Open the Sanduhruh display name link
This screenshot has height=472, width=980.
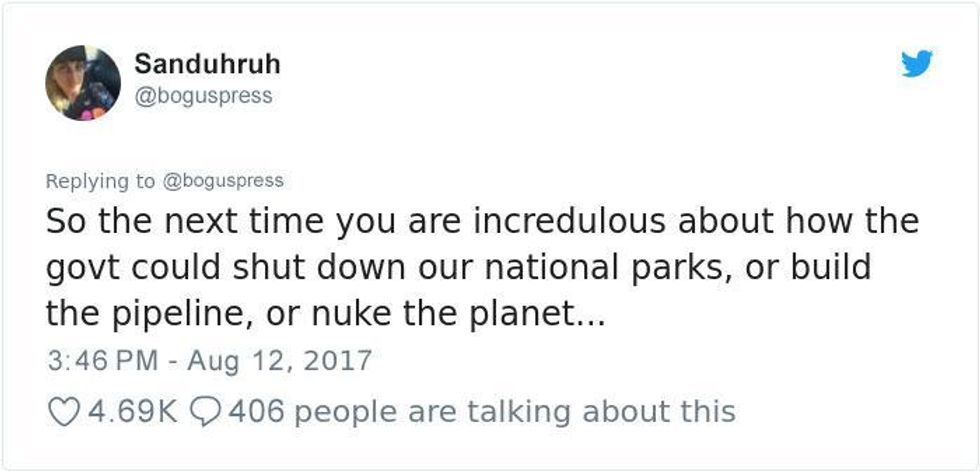(208, 63)
